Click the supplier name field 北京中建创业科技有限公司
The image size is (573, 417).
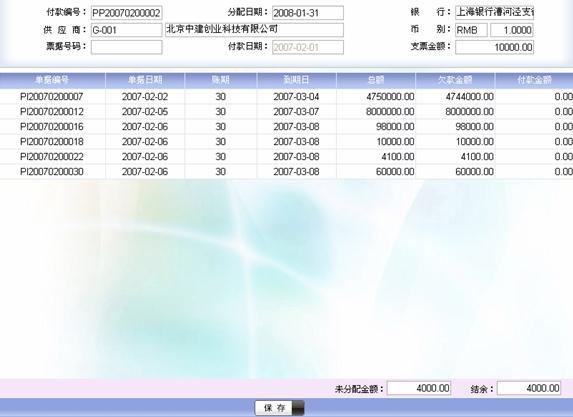(x=254, y=30)
